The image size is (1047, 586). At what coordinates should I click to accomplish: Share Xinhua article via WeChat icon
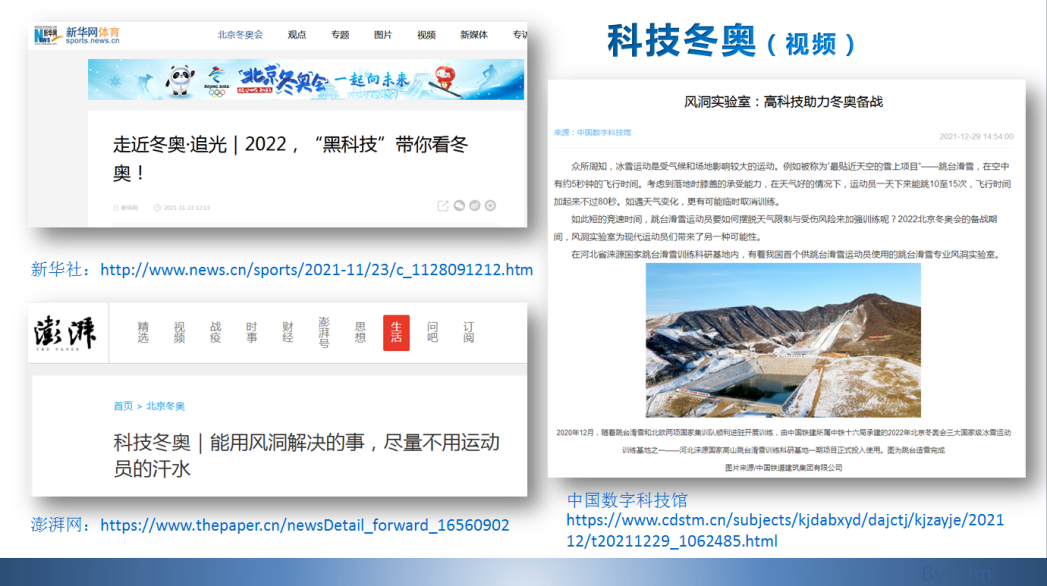coord(459,206)
